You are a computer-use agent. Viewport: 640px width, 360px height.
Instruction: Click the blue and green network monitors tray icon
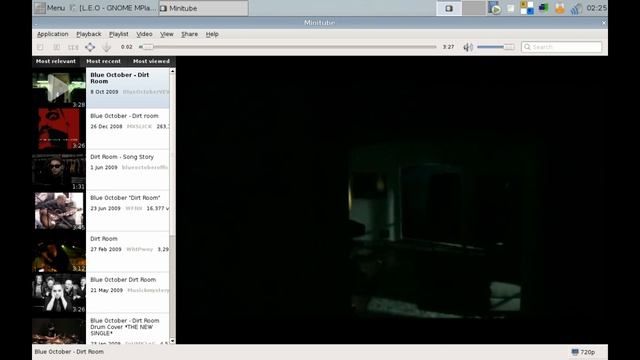pyautogui.click(x=543, y=8)
